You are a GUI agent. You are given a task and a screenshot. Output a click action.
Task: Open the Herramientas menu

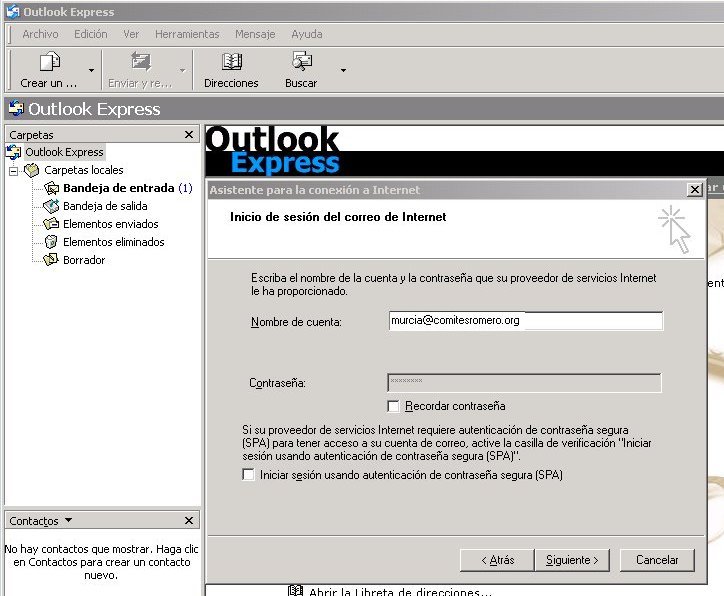[x=187, y=34]
